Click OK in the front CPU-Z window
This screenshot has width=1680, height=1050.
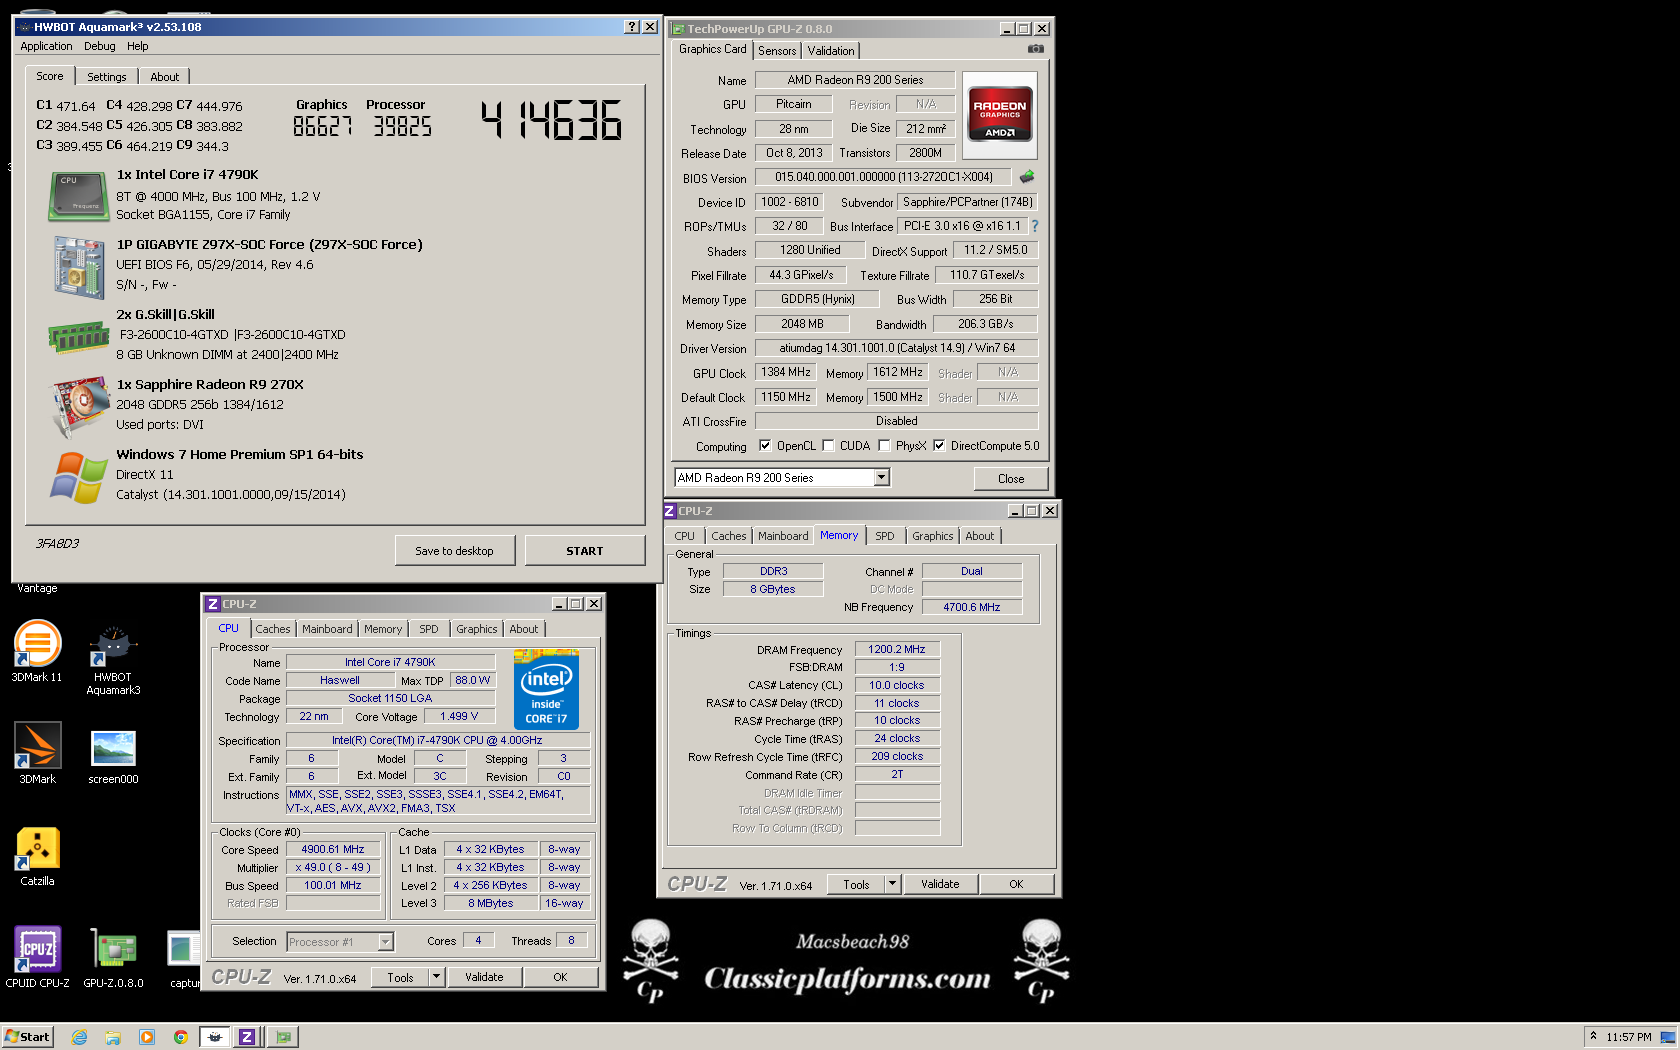pyautogui.click(x=560, y=977)
